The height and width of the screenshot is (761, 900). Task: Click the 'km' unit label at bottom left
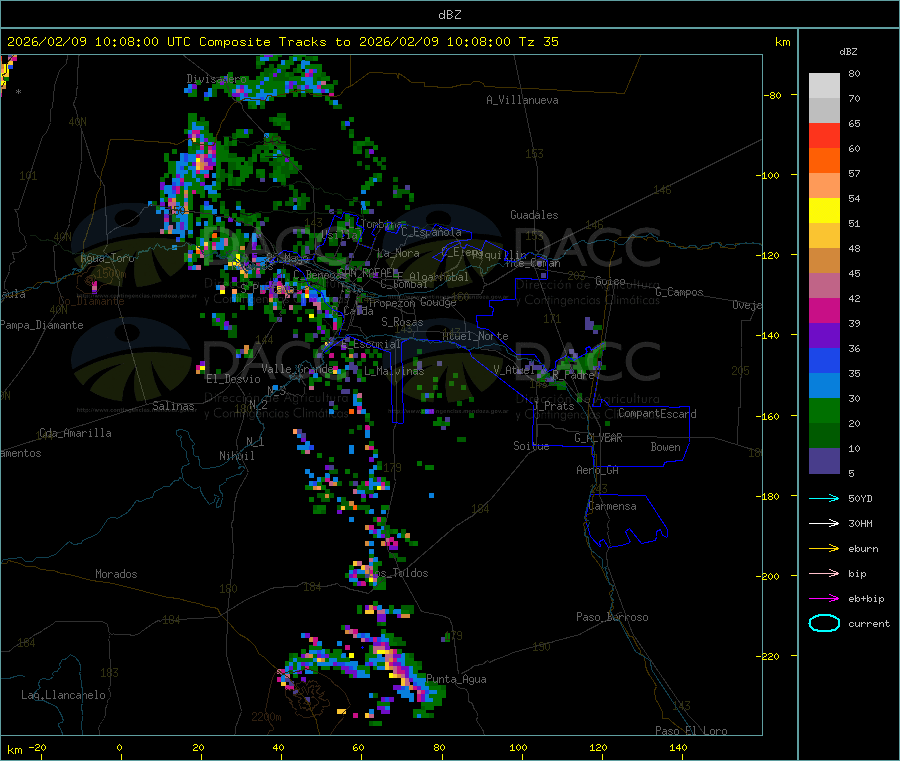[x=14, y=750]
